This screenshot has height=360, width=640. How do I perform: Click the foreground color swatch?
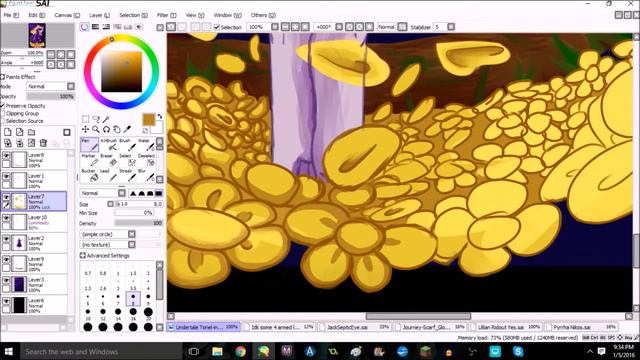[x=149, y=120]
